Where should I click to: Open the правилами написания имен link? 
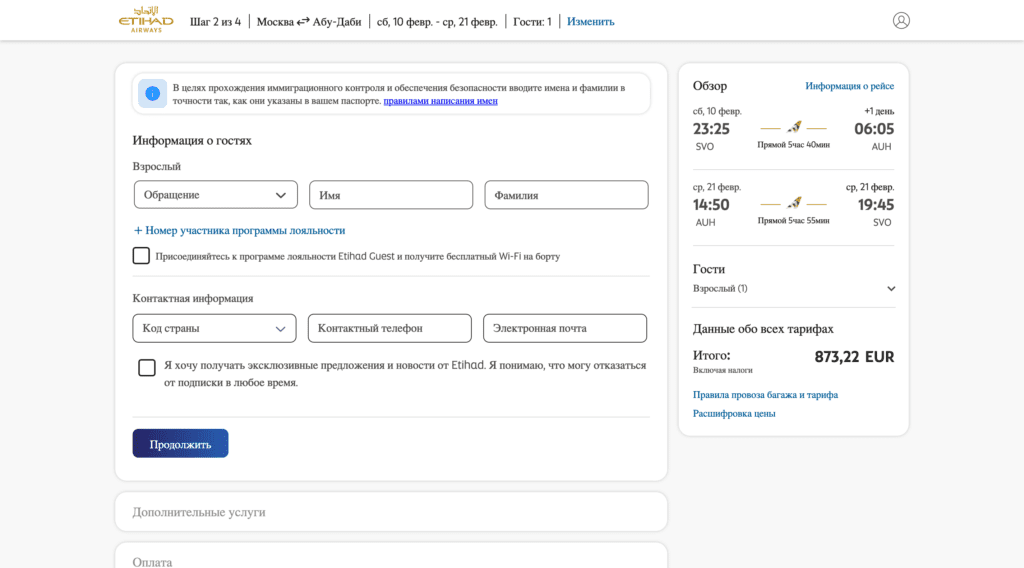[441, 101]
